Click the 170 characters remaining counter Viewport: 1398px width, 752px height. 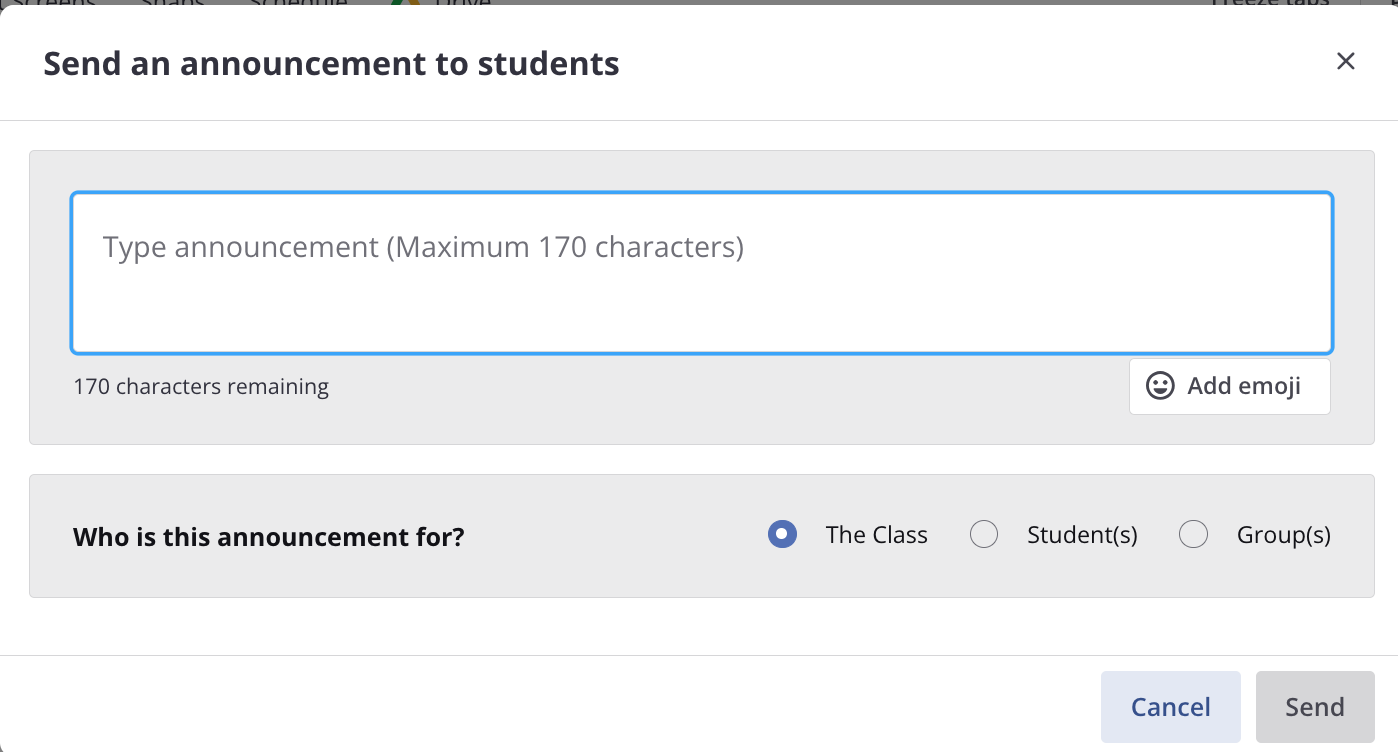click(x=201, y=386)
